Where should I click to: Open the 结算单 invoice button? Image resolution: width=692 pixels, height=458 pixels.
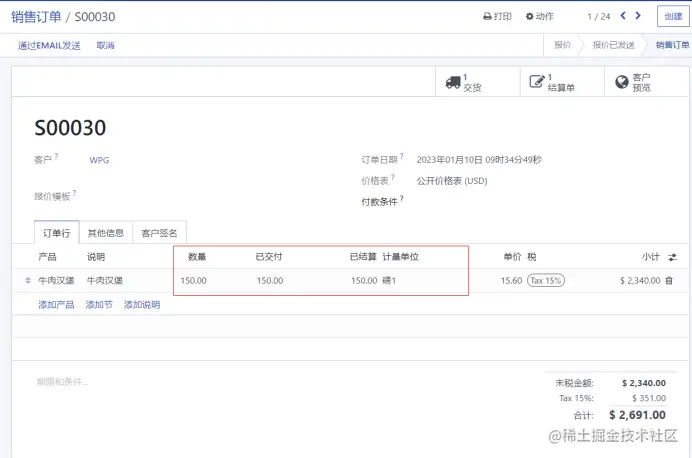click(x=562, y=82)
